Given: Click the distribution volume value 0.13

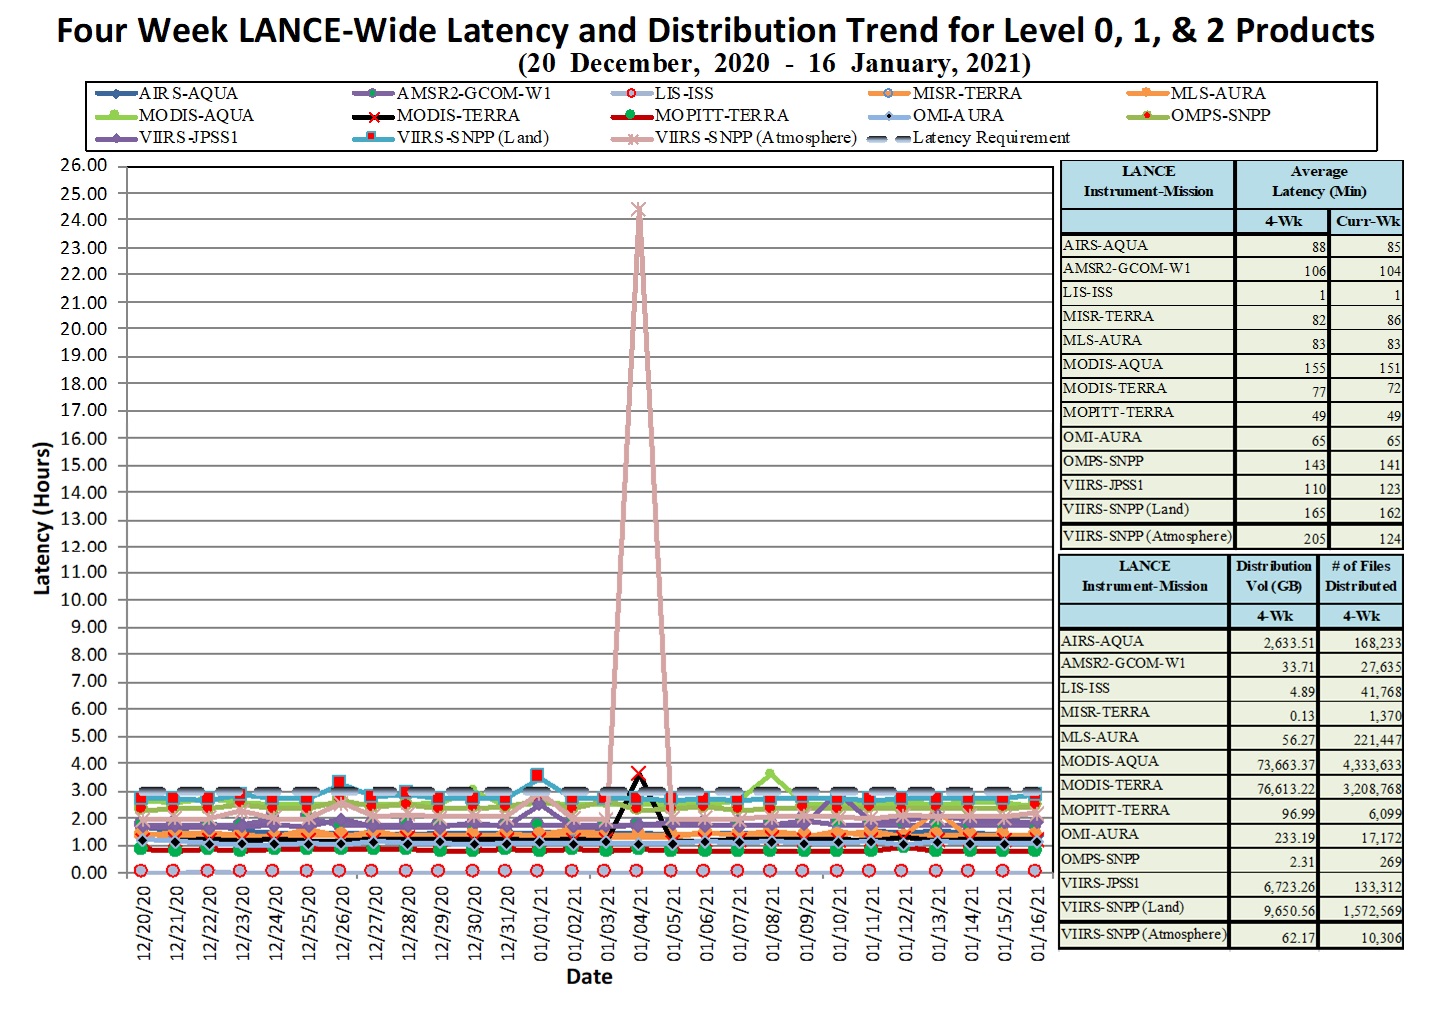Looking at the screenshot, I should pos(1302,716).
